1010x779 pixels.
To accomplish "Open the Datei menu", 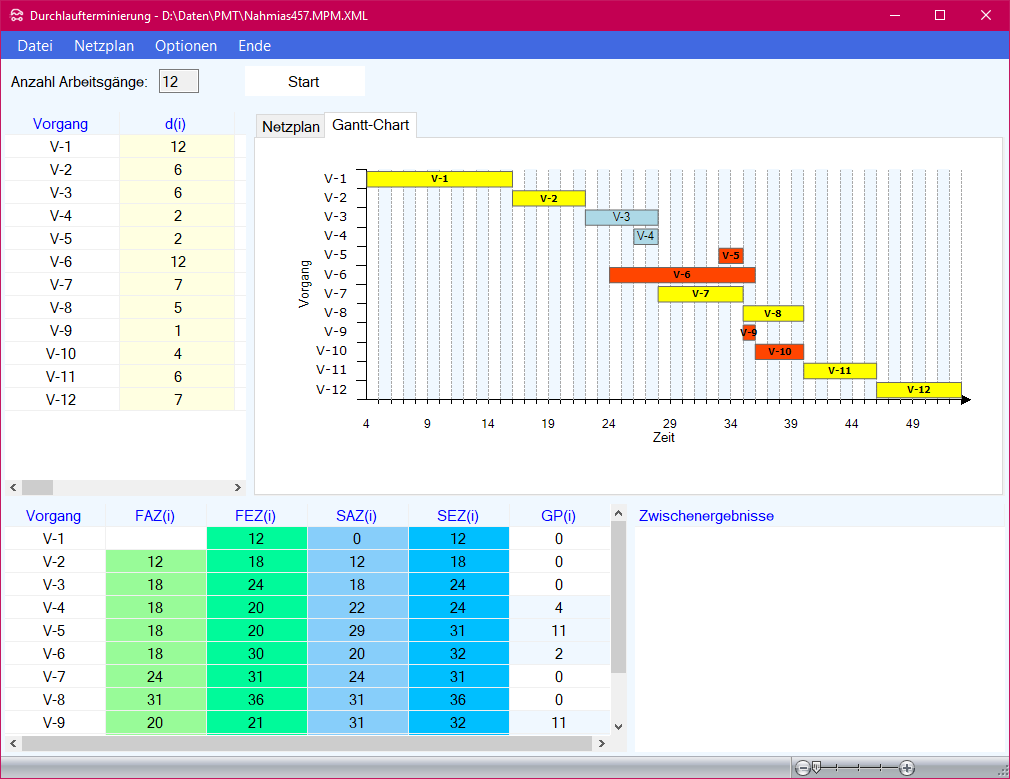I will [x=35, y=46].
